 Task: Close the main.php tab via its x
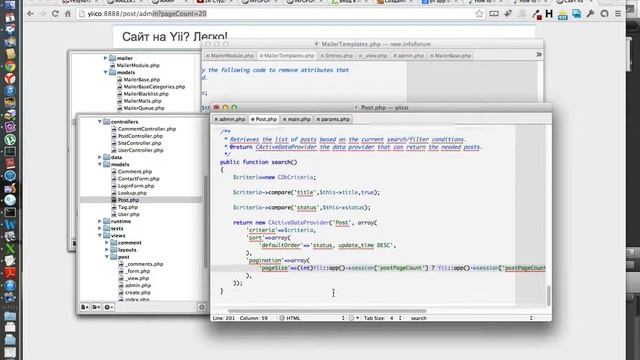[284, 120]
